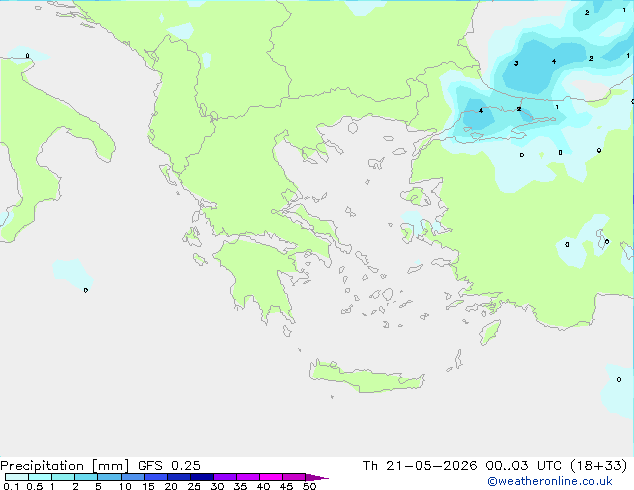Pick the 10–15 mm legend swatch
634x490 pixels.
pos(133,477)
